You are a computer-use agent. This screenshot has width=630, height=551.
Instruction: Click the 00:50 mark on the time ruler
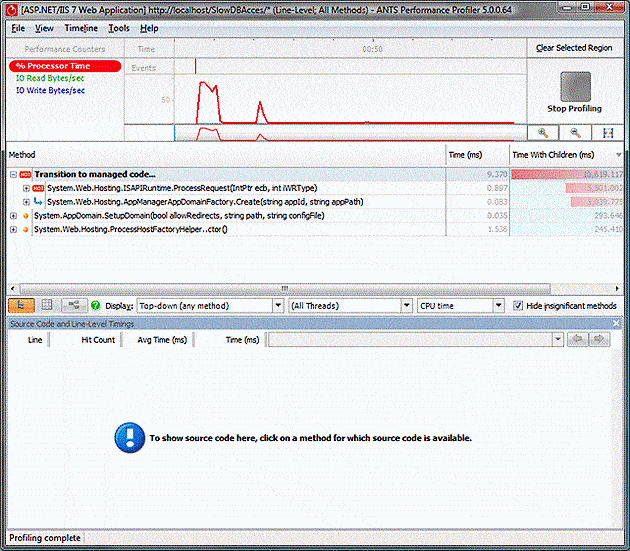coord(372,49)
